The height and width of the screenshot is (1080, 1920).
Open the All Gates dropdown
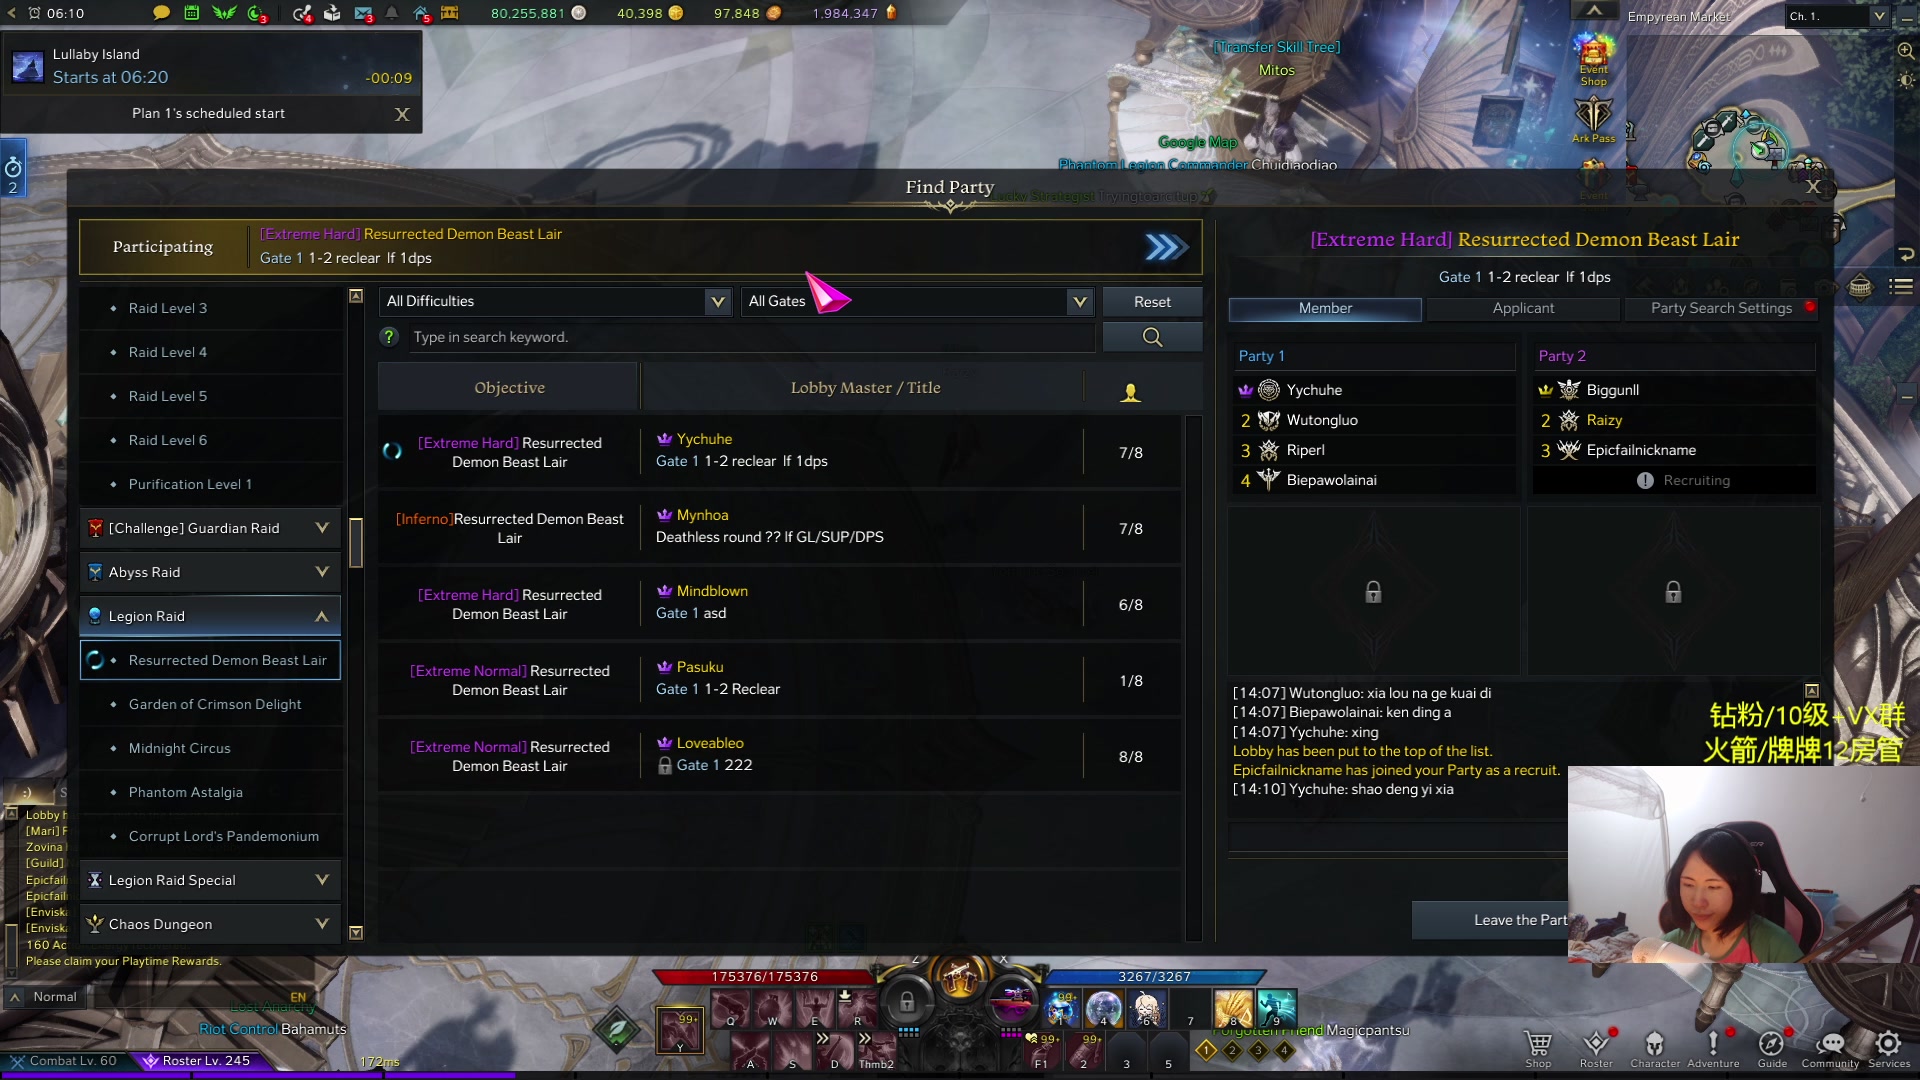click(x=917, y=301)
